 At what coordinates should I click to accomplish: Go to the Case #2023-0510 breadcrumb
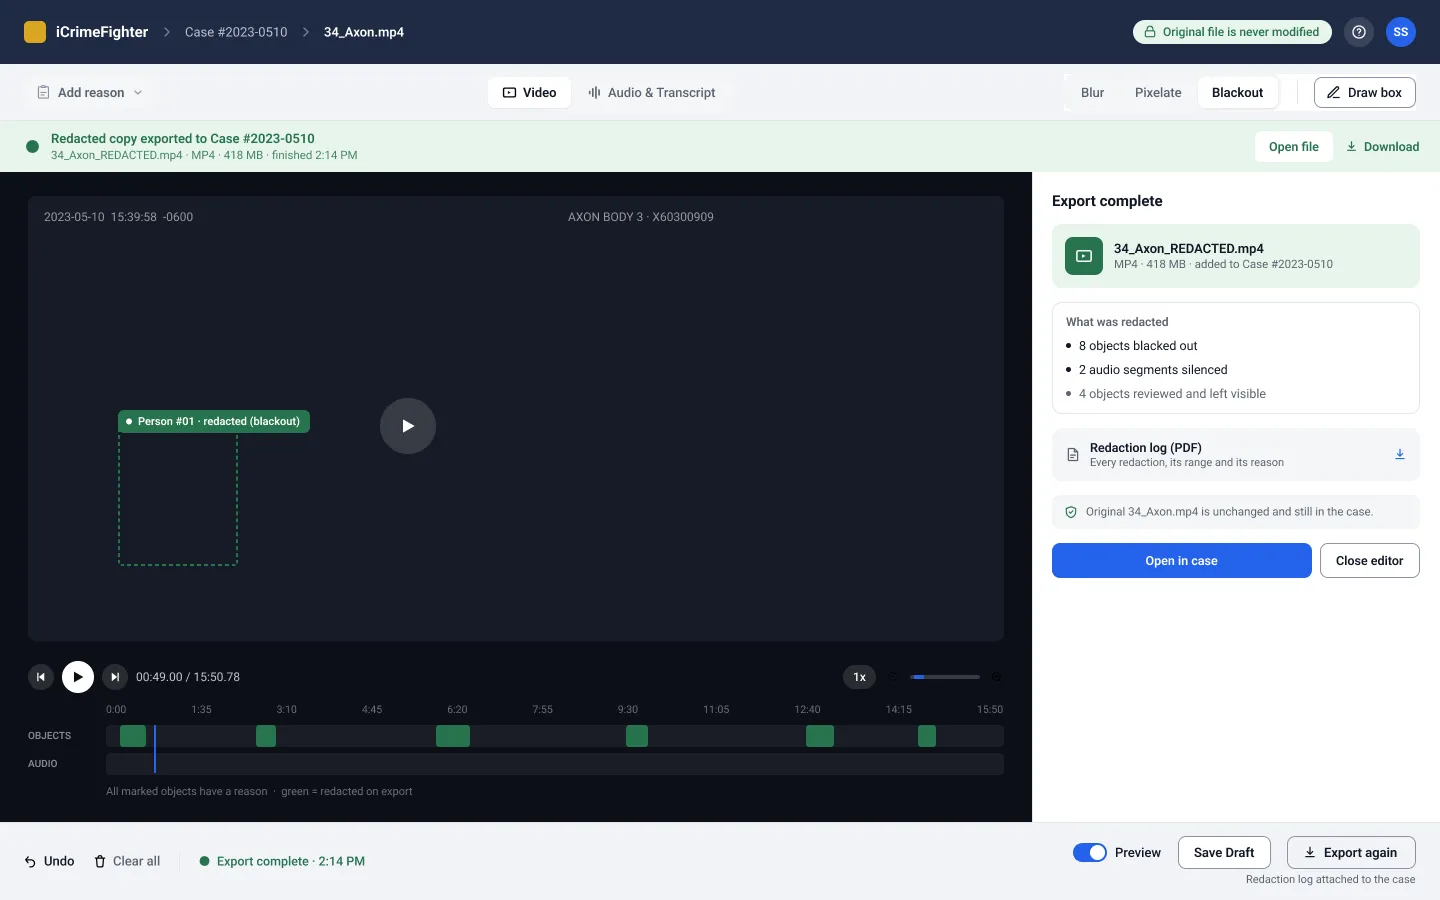pyautogui.click(x=236, y=32)
